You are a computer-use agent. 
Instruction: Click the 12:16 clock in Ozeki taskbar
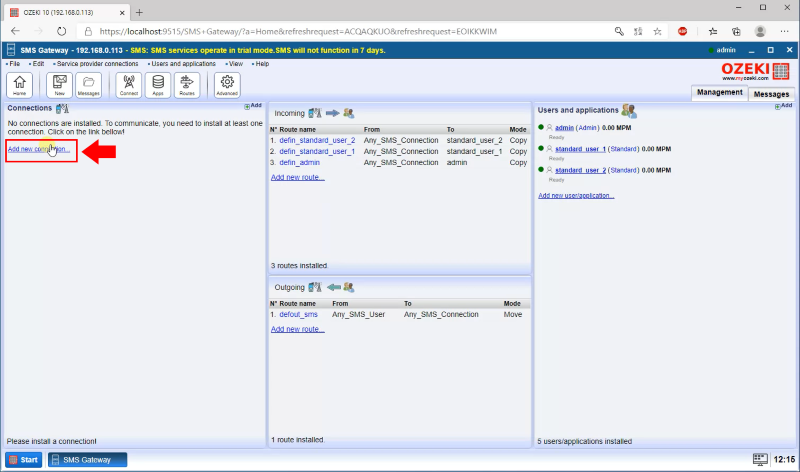[784, 460]
